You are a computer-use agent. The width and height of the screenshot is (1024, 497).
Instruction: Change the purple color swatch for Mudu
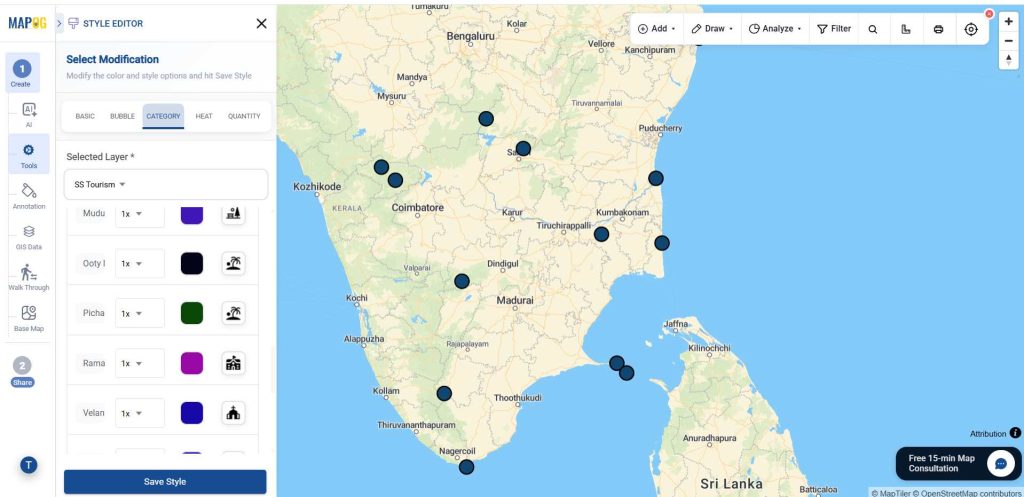click(x=192, y=214)
